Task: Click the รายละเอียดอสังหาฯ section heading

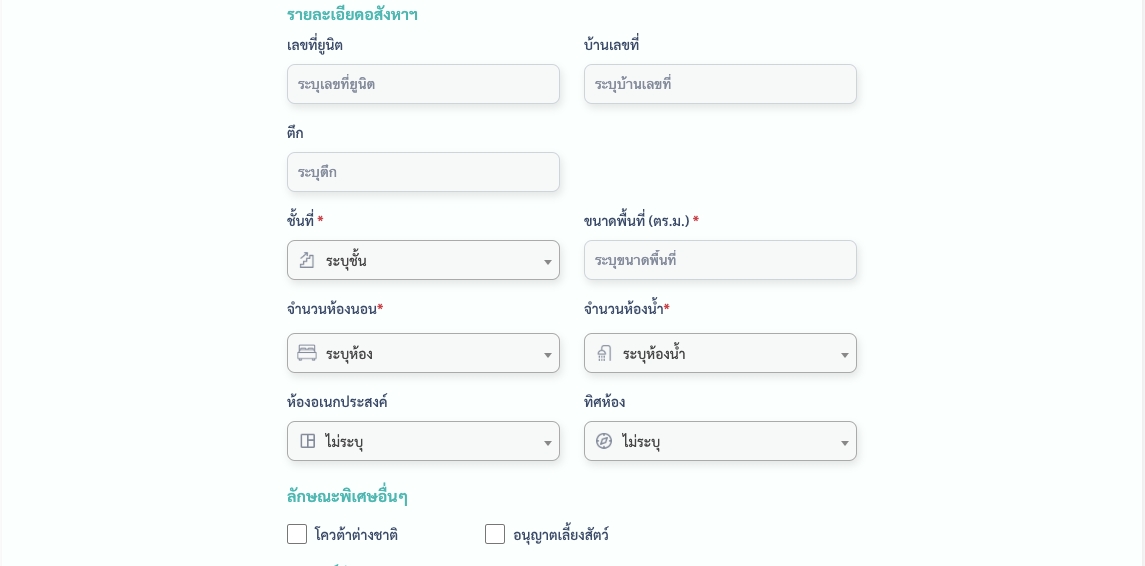Action: (x=352, y=15)
